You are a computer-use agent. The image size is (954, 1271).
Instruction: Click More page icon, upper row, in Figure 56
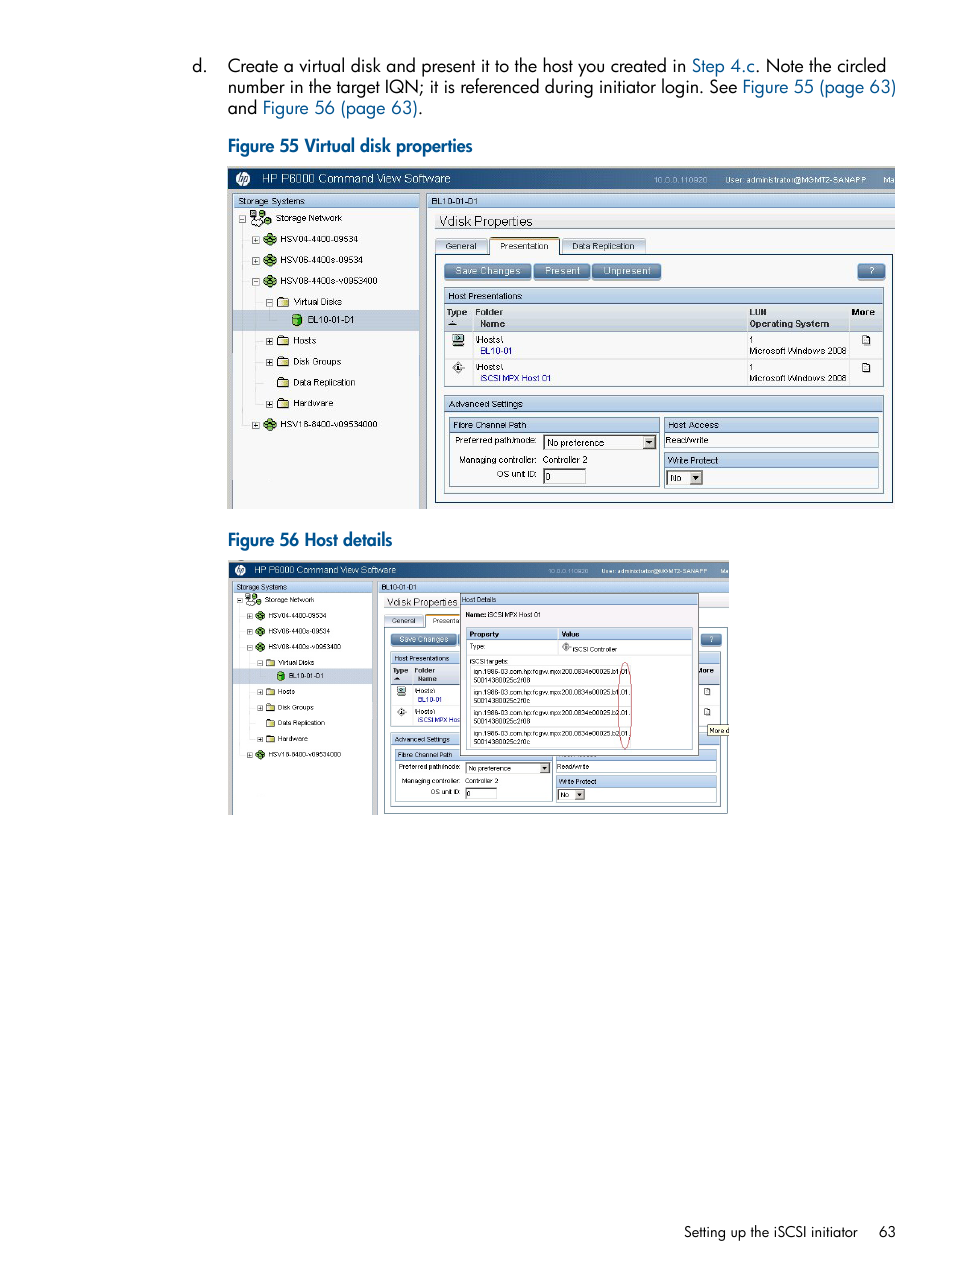click(707, 692)
